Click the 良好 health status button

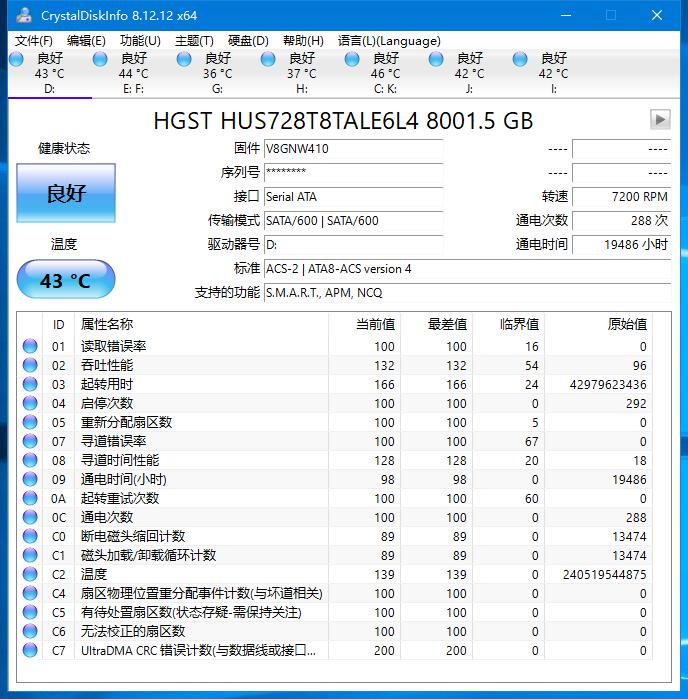(x=66, y=193)
